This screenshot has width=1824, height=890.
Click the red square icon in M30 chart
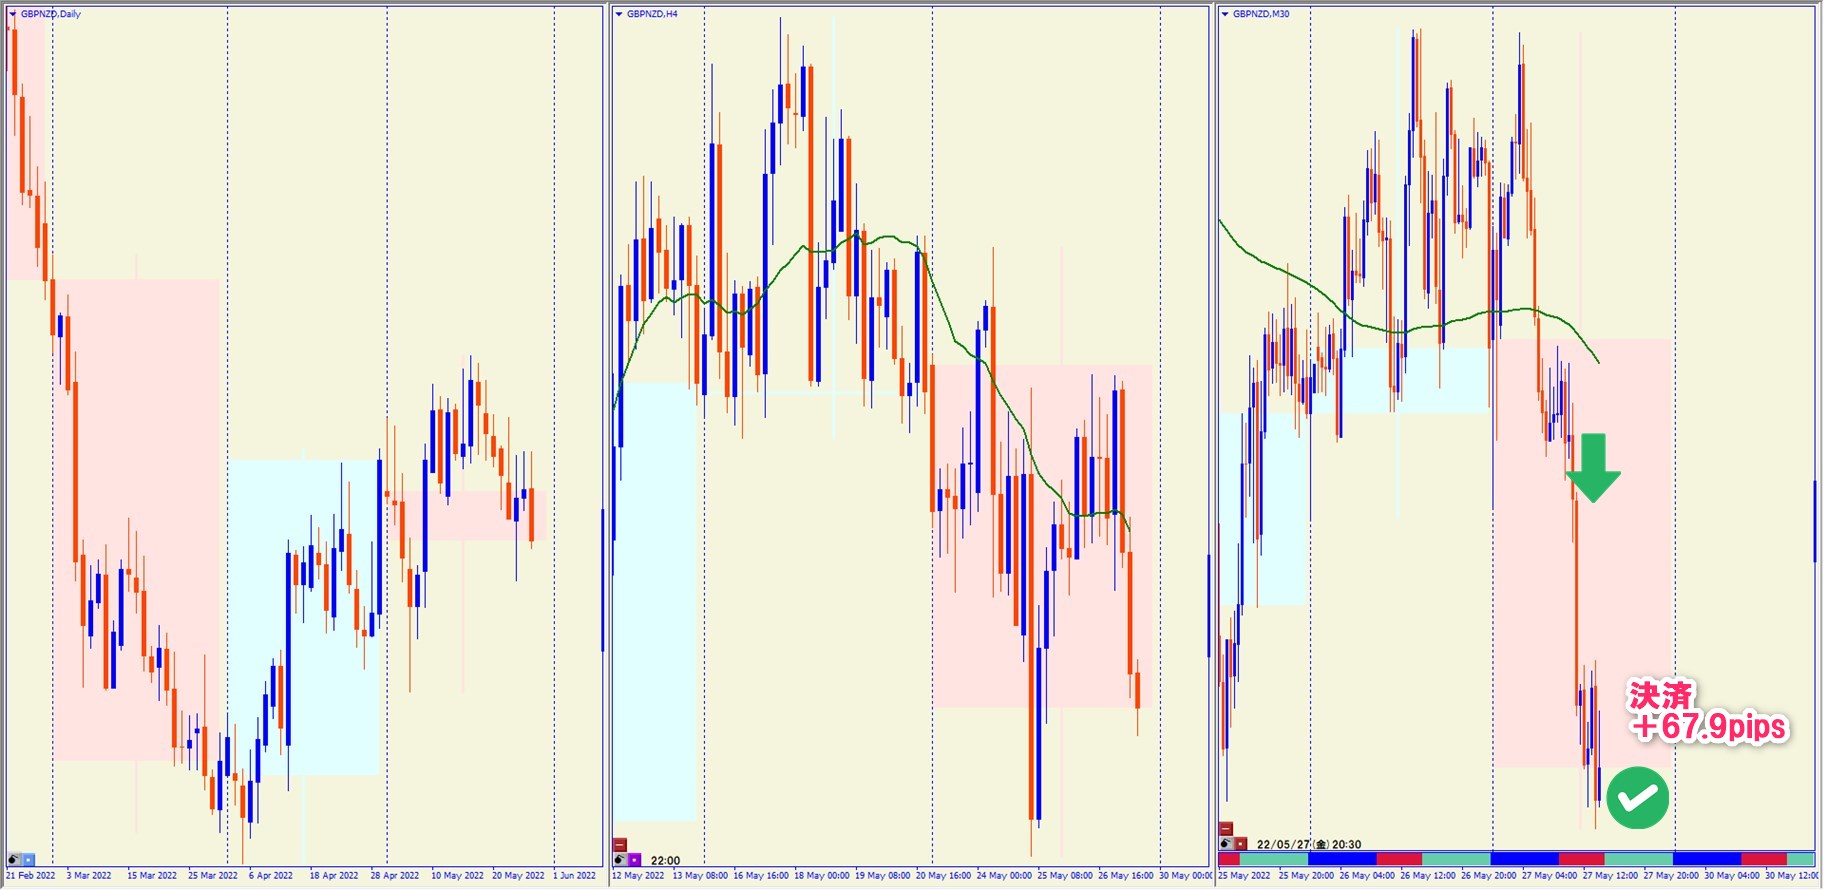1240,844
